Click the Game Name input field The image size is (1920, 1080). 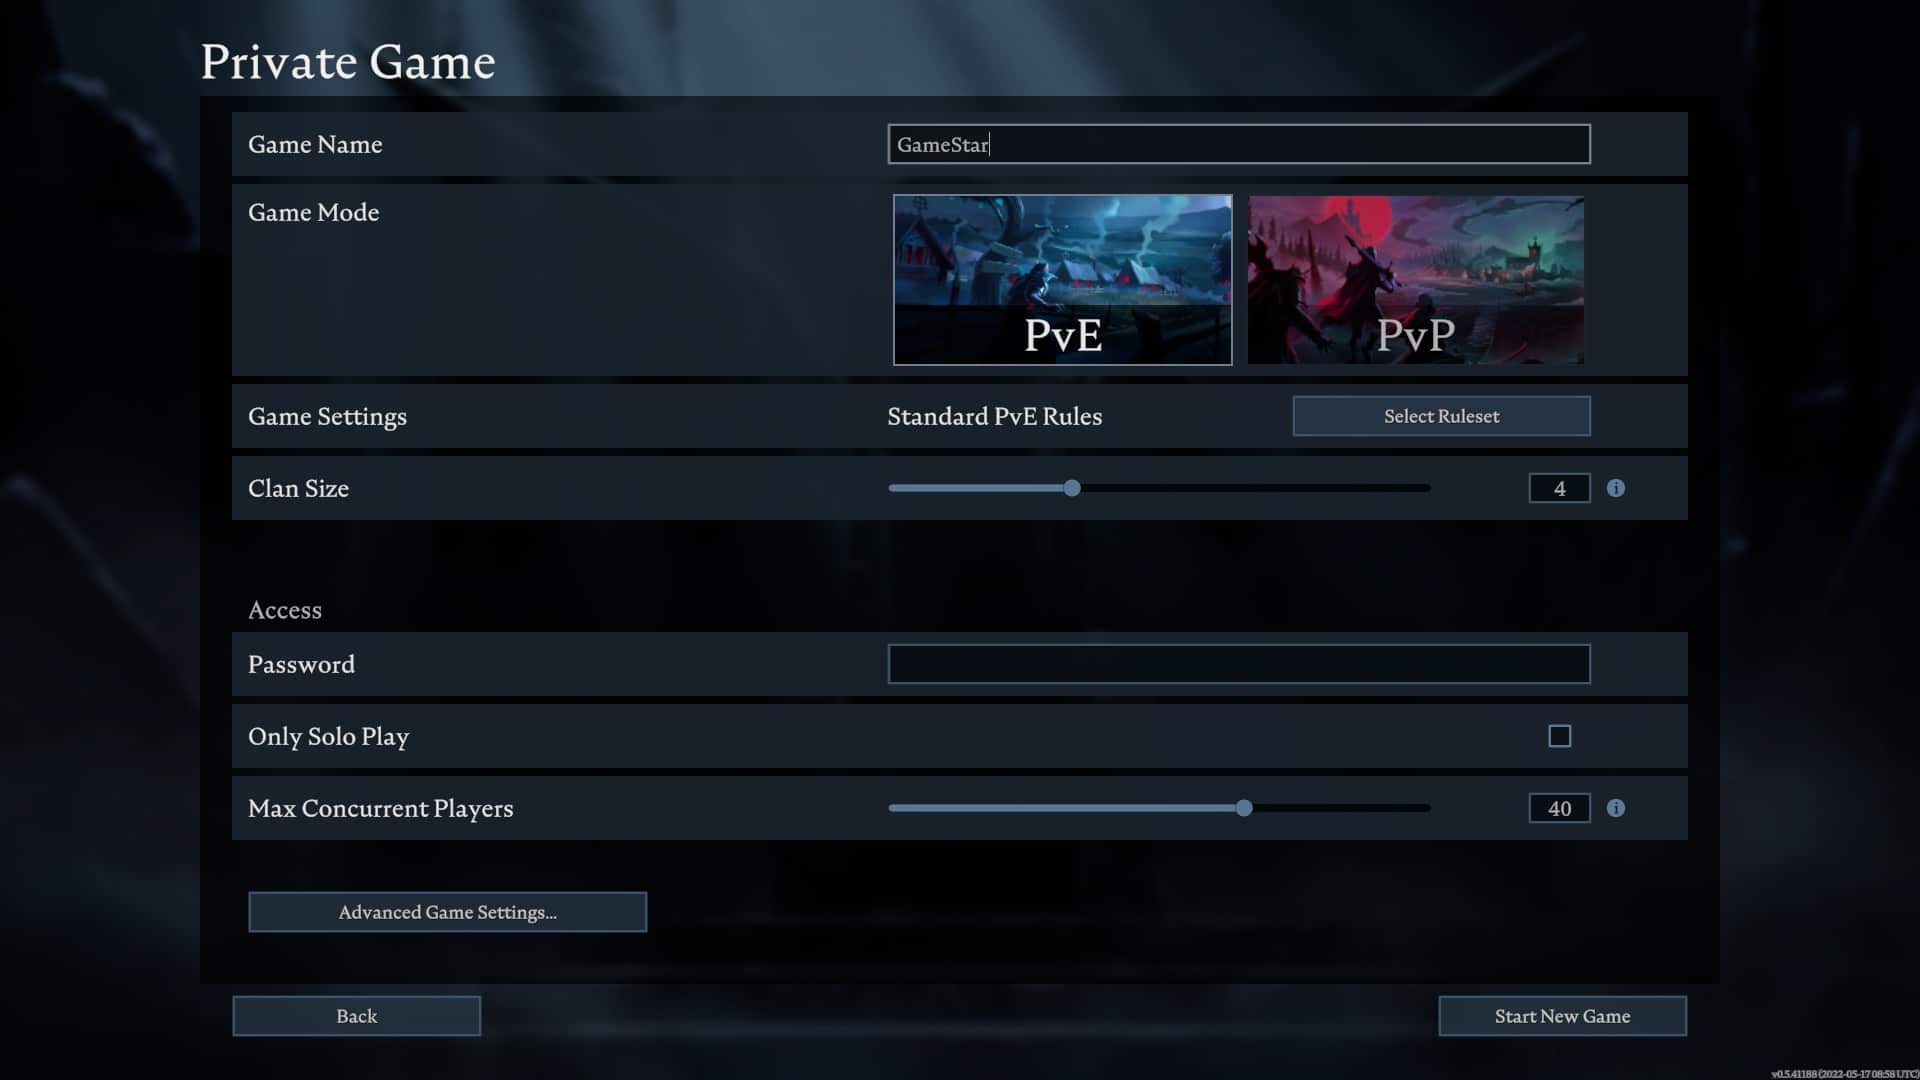tap(1237, 144)
